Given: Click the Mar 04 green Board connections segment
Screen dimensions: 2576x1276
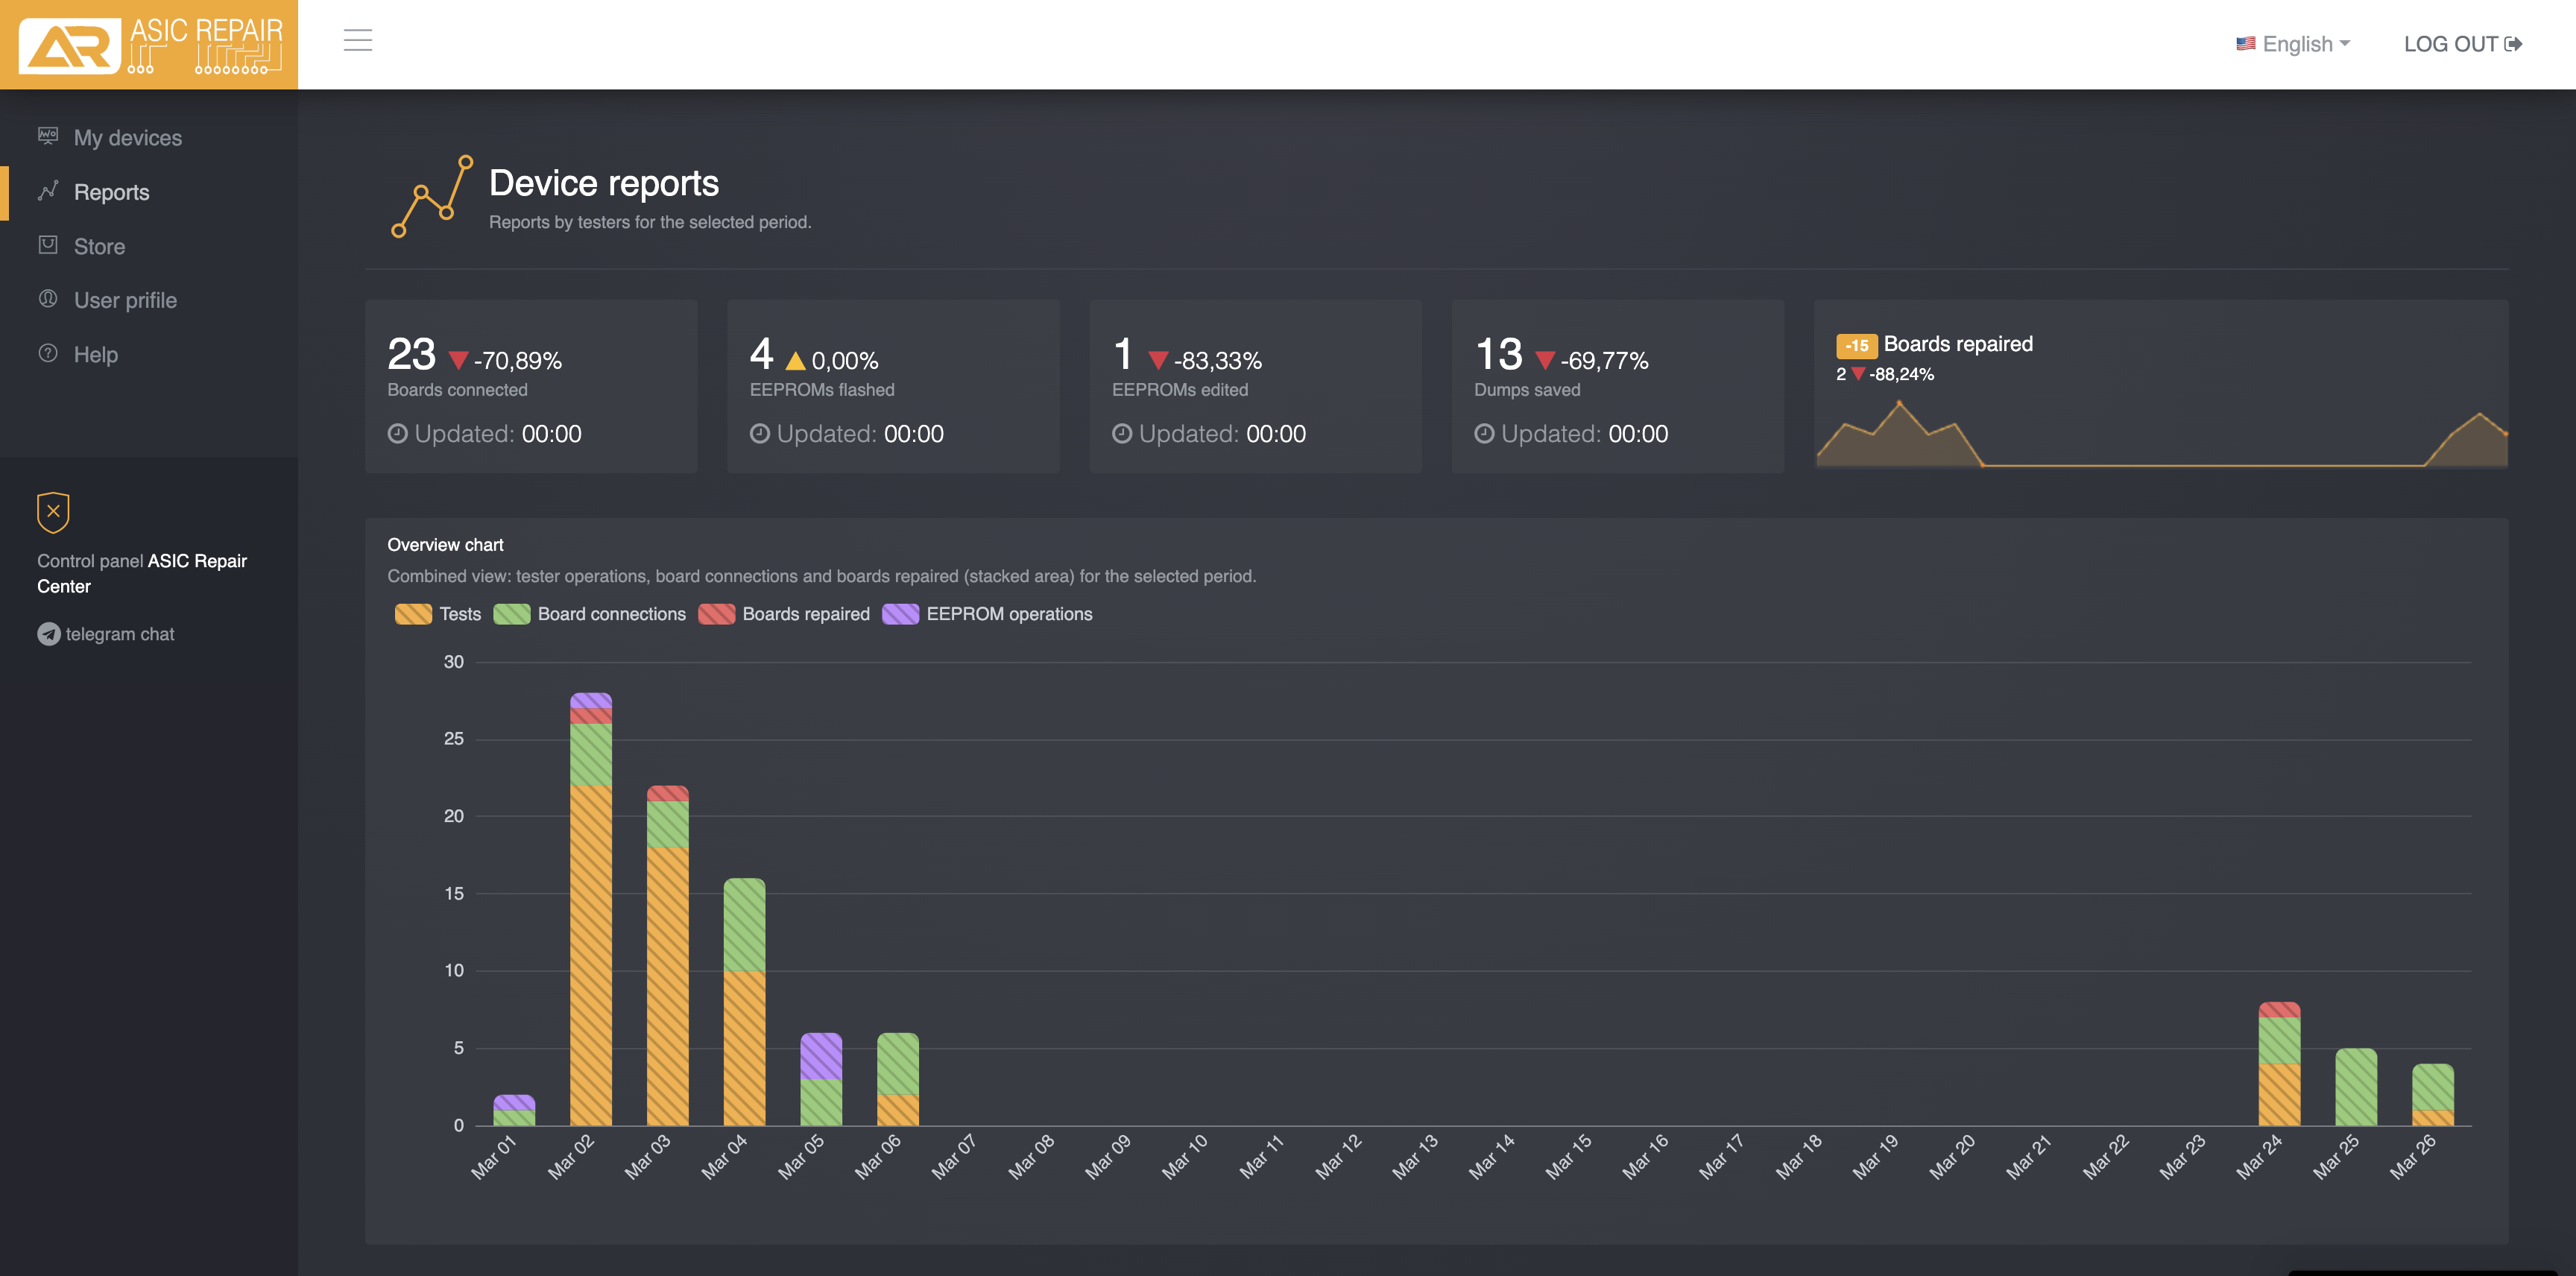Looking at the screenshot, I should point(745,925).
